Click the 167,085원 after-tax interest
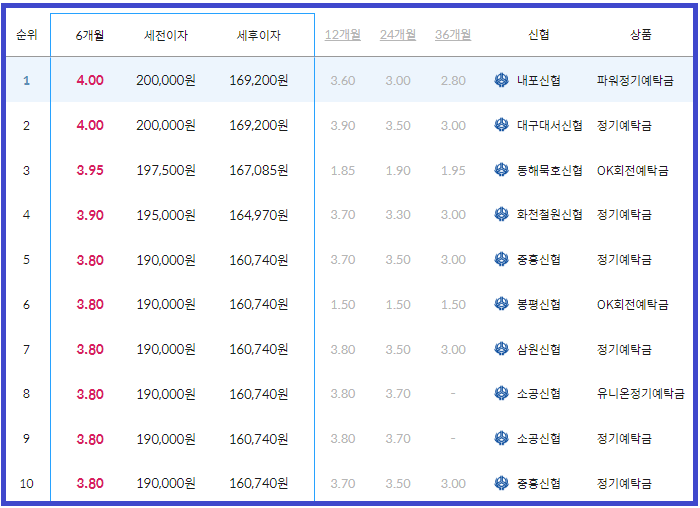The image size is (700, 508). [x=258, y=170]
